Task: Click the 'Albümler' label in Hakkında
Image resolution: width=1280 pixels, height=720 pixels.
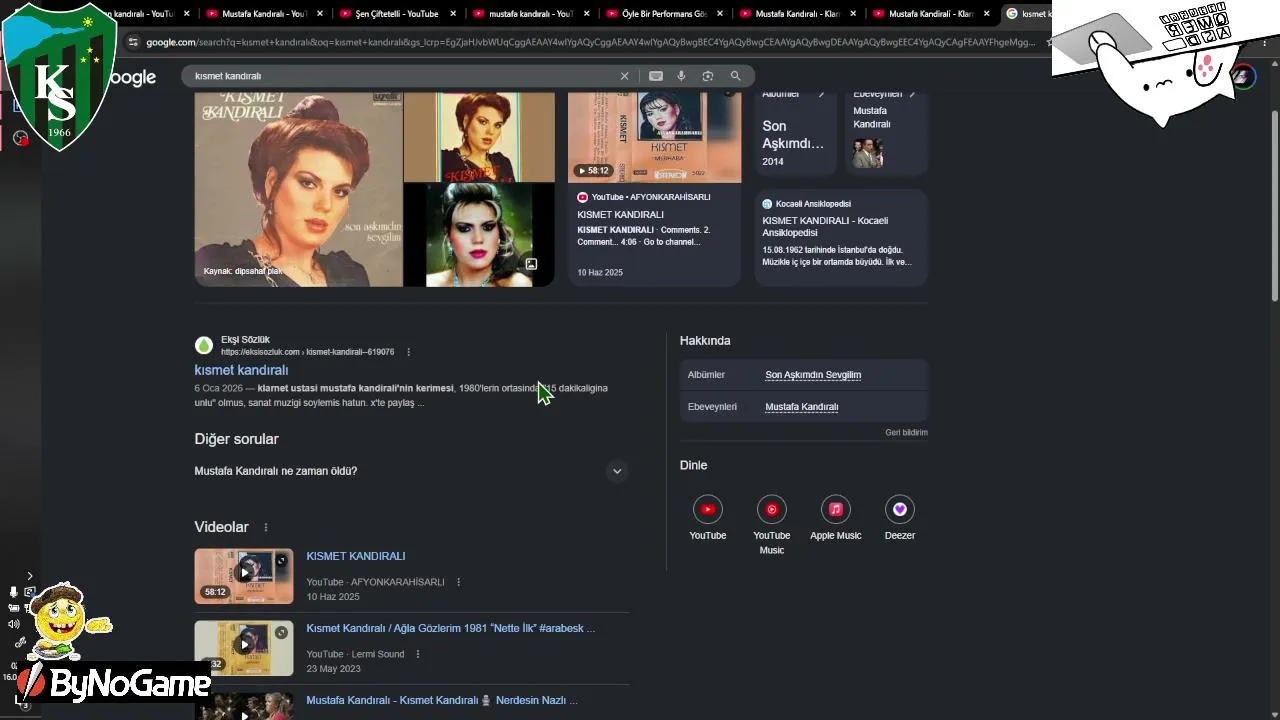Action: point(706,375)
